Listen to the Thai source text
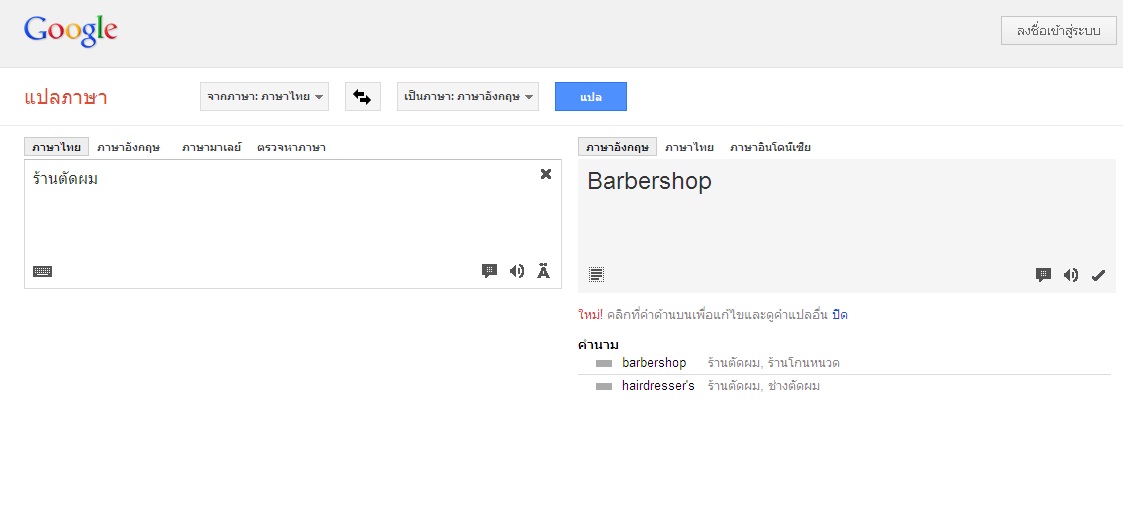This screenshot has width=1123, height=518. pyautogui.click(x=516, y=271)
